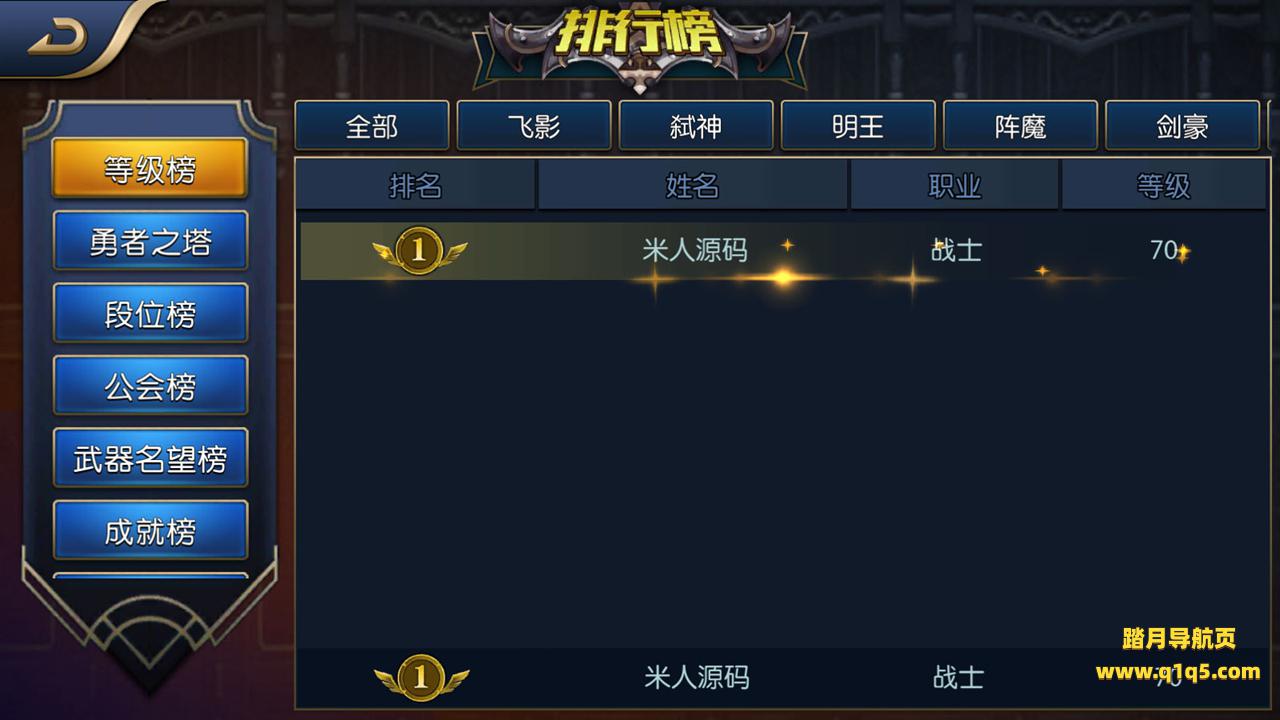This screenshot has height=720, width=1280.
Task: Select the 全部 class filter tab
Action: point(372,126)
